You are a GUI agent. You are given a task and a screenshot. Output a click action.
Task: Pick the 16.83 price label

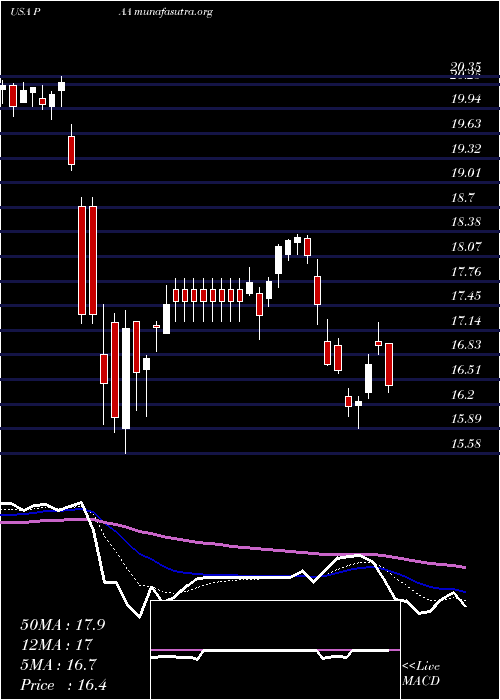coord(466,345)
